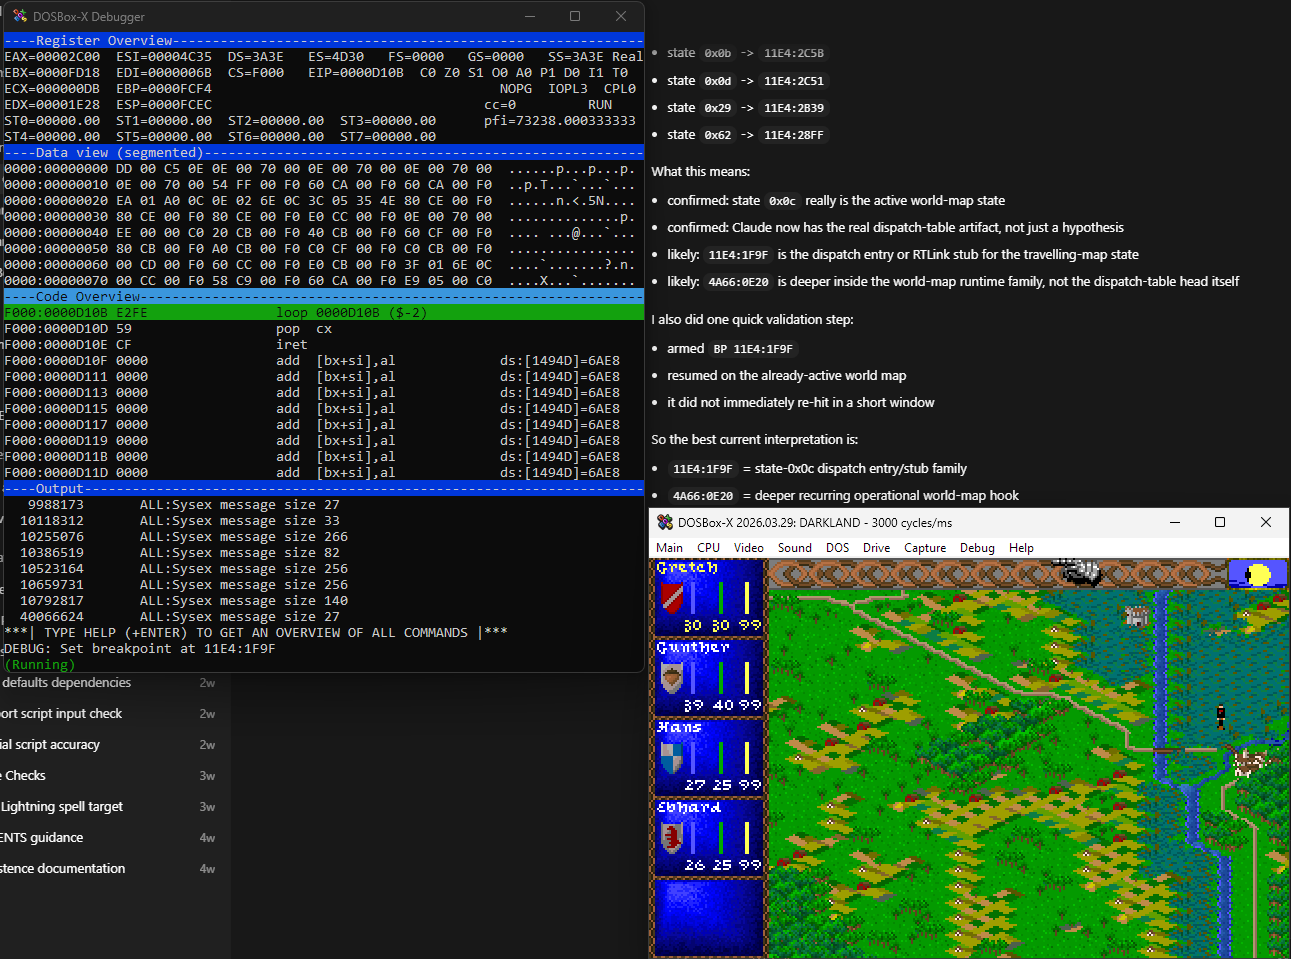Click Gunther's character name label
This screenshot has width=1291, height=959.
[x=693, y=647]
